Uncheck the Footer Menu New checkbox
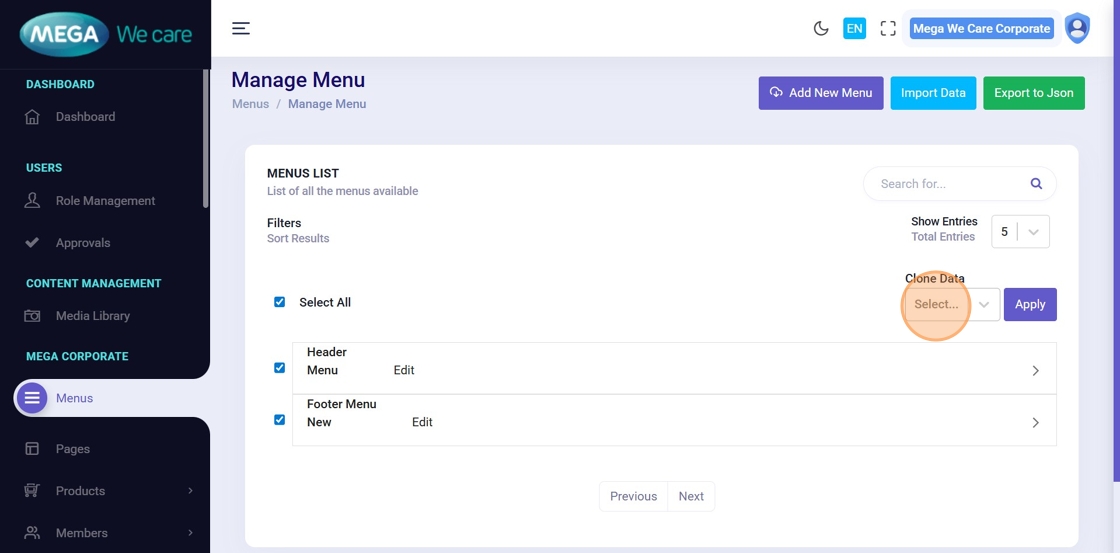 pos(280,420)
